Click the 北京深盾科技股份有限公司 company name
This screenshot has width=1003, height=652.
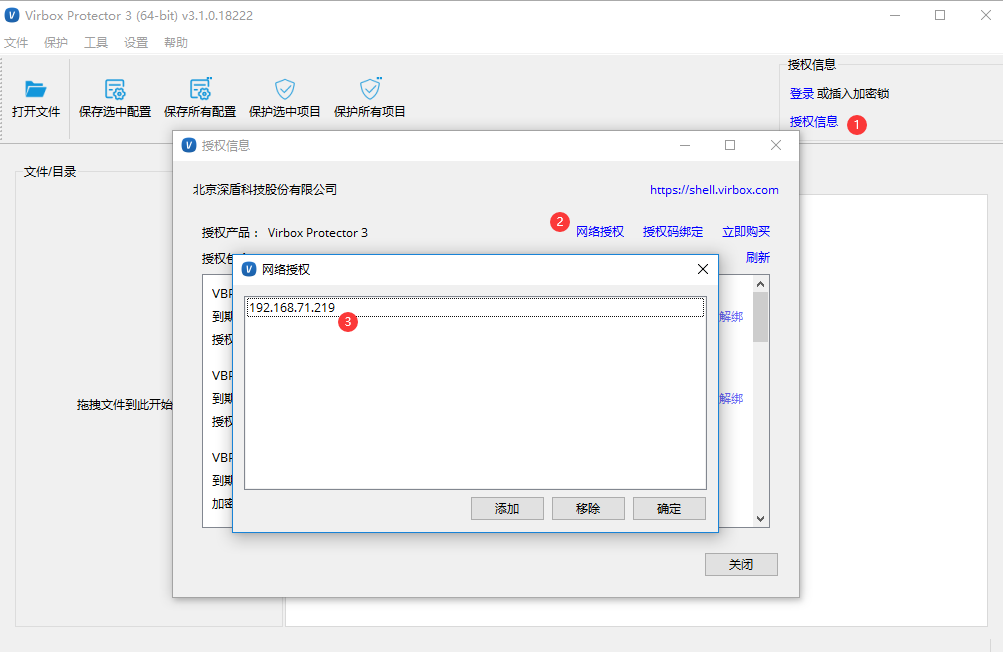[x=265, y=189]
